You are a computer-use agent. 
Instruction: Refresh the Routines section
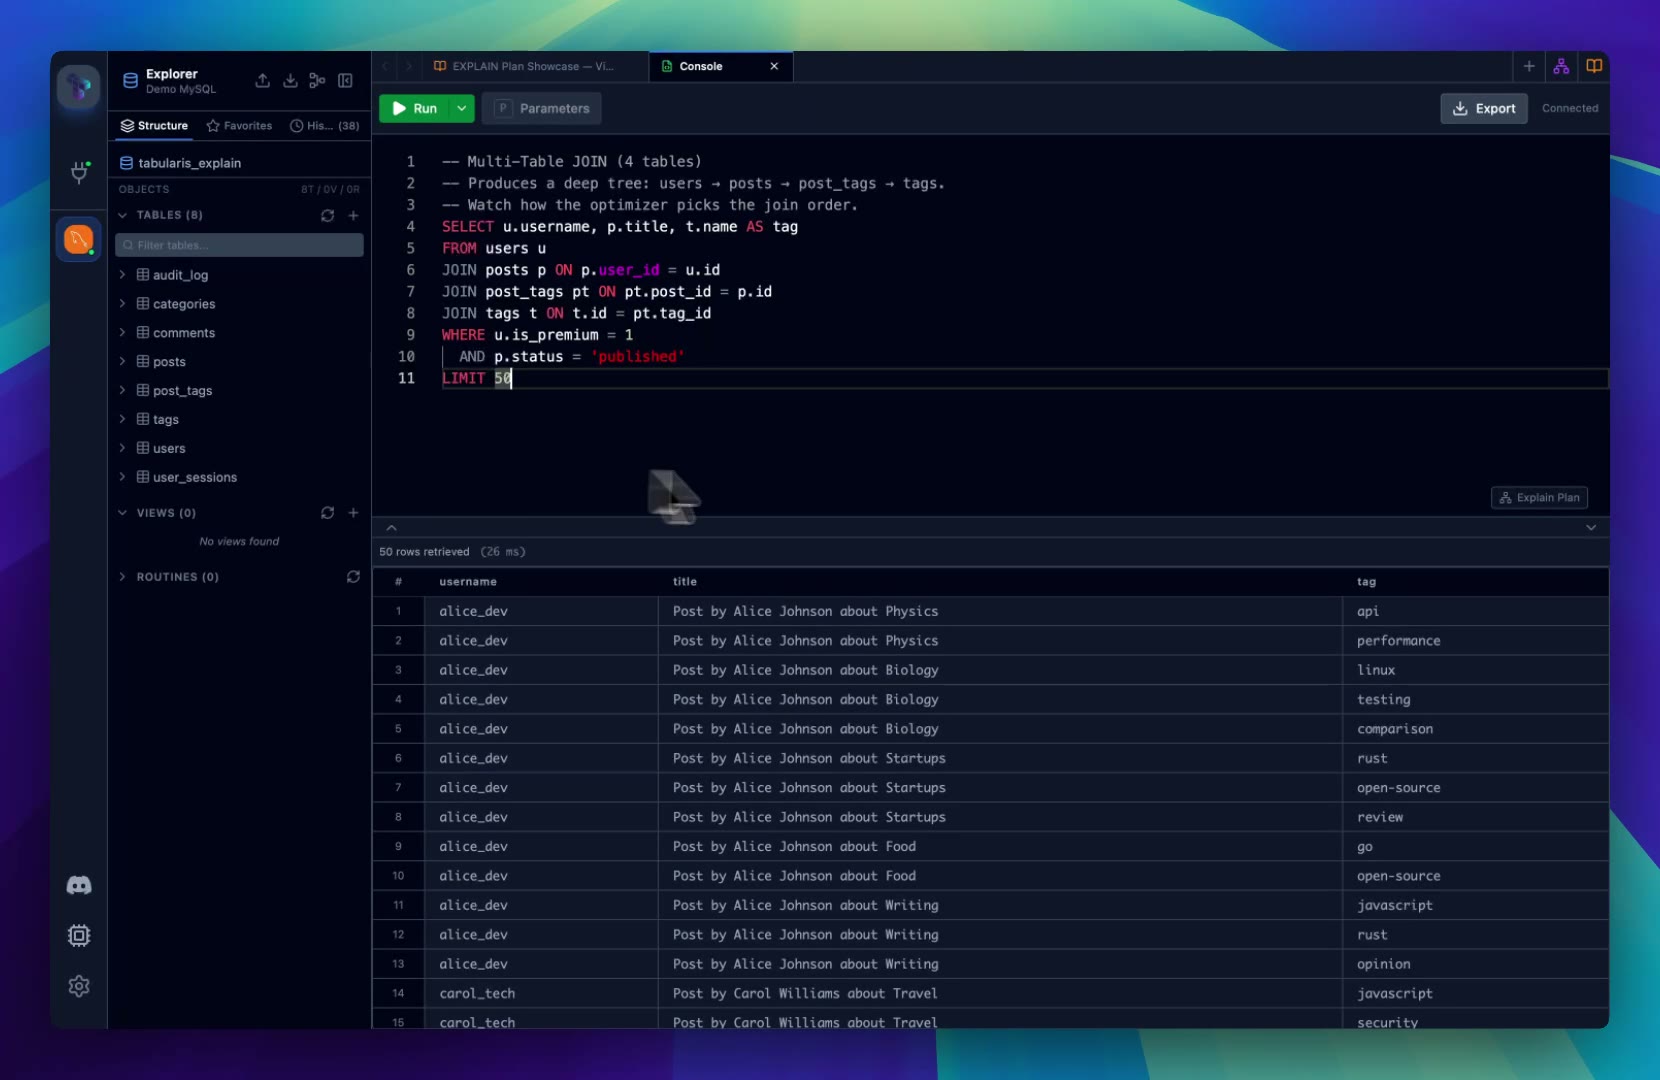[353, 577]
